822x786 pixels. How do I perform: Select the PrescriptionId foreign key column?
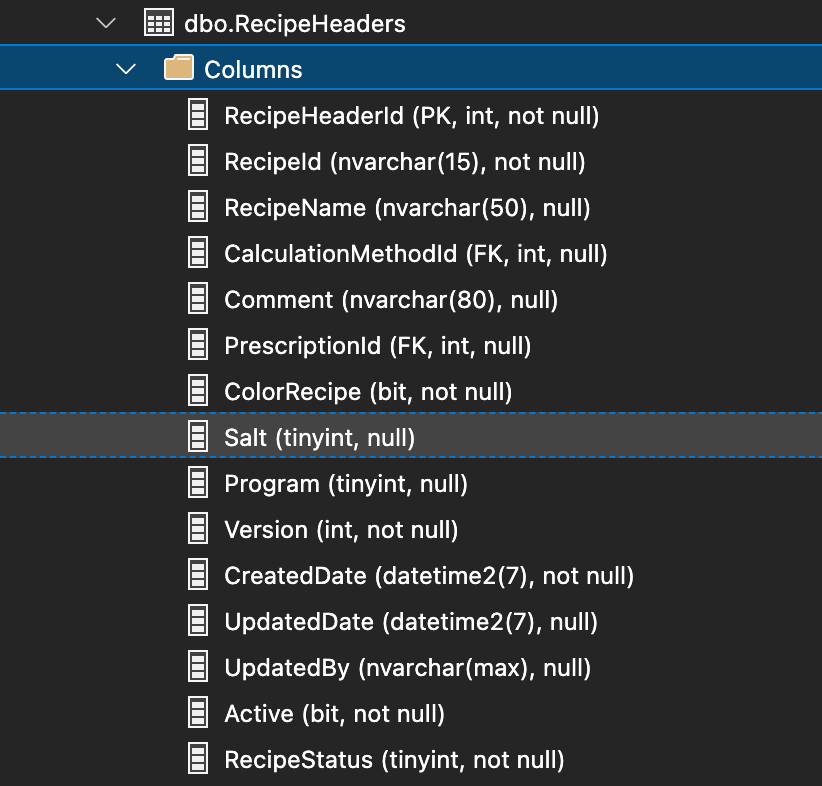pyautogui.click(x=377, y=346)
